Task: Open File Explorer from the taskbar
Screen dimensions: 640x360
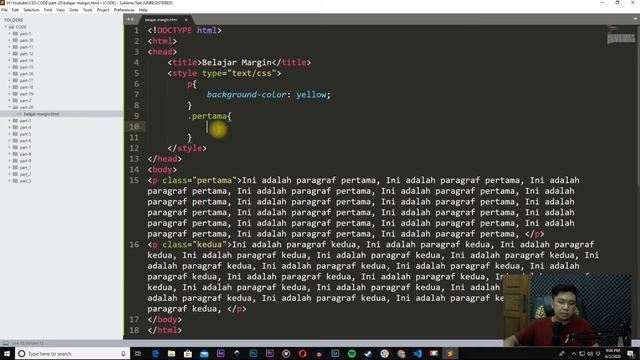Action: tap(171, 353)
